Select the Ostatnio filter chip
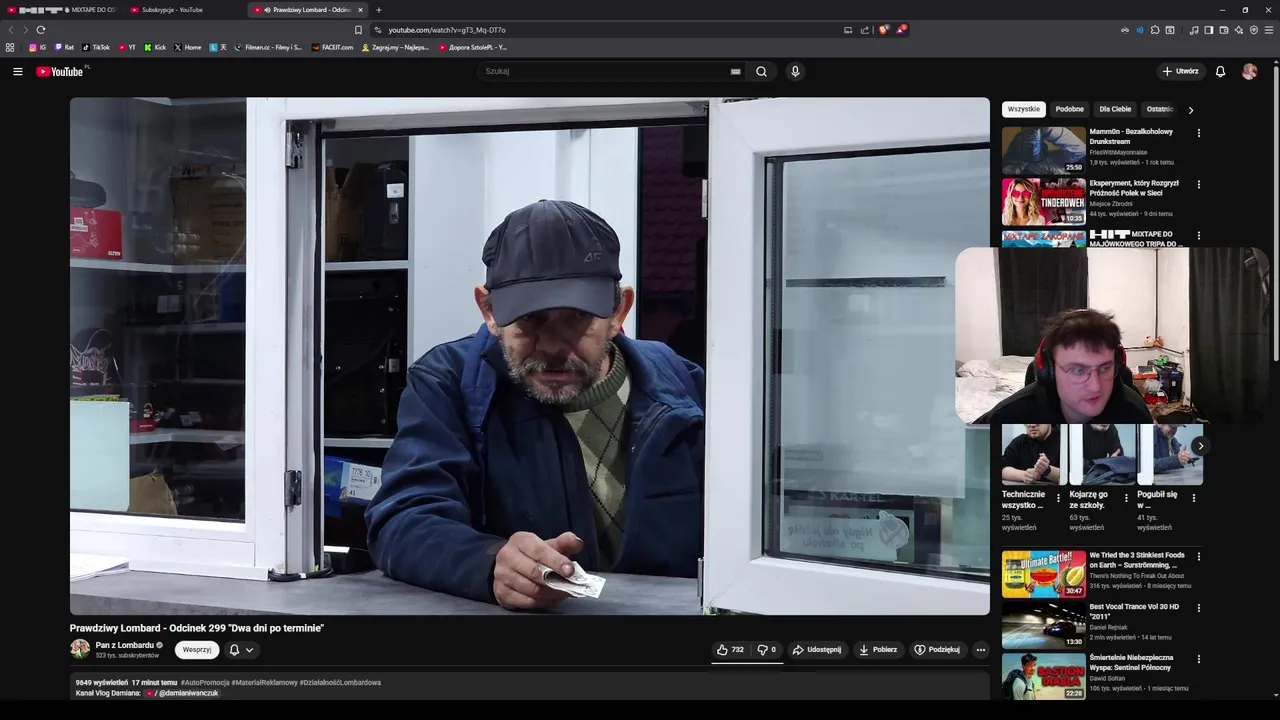Screen dimensions: 1280x720 [1160, 109]
